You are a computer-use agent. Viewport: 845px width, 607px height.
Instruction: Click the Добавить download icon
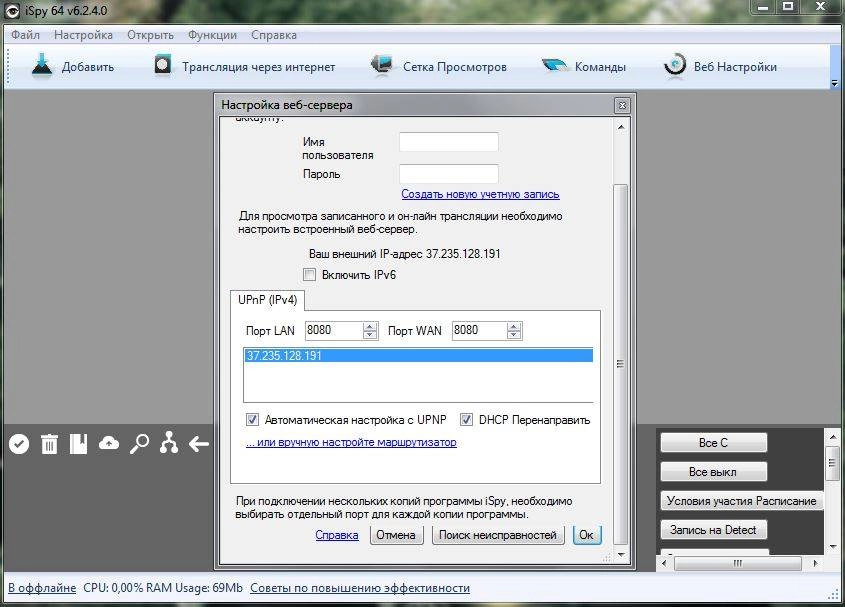pyautogui.click(x=41, y=66)
